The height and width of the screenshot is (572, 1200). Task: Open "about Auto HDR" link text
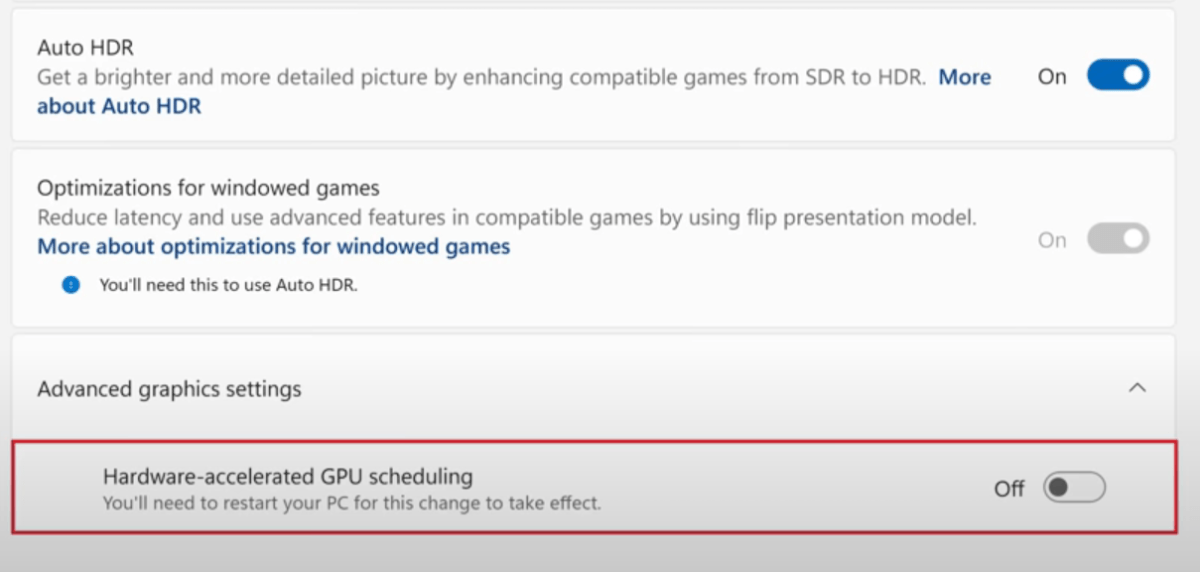pos(119,106)
